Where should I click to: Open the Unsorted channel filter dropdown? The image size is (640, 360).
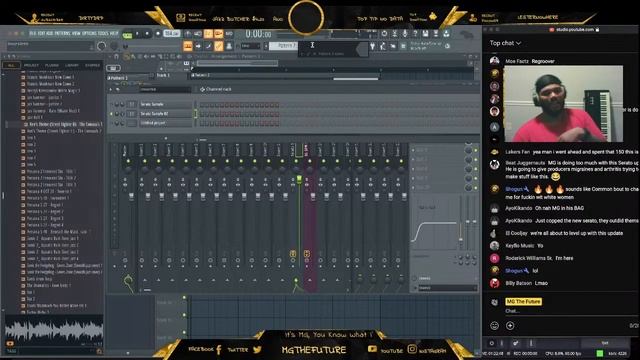pyautogui.click(x=164, y=89)
